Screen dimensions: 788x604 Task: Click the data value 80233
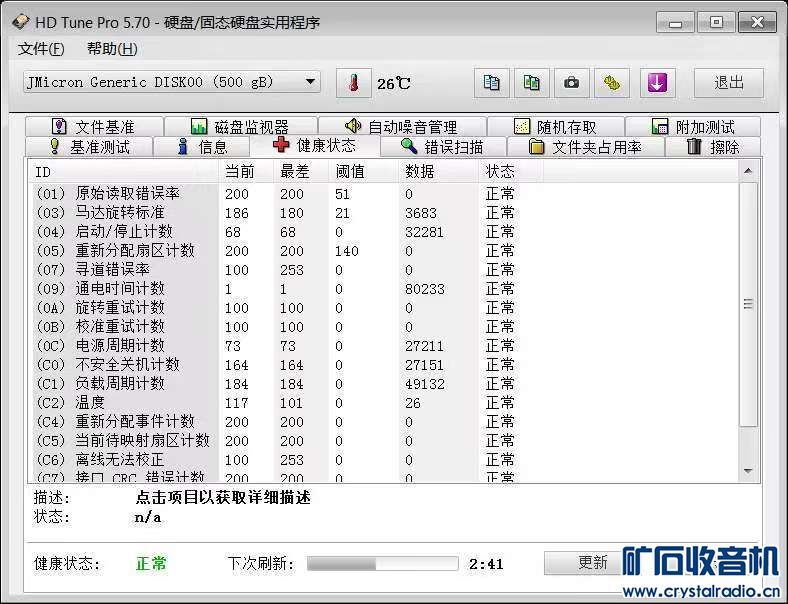(425, 289)
